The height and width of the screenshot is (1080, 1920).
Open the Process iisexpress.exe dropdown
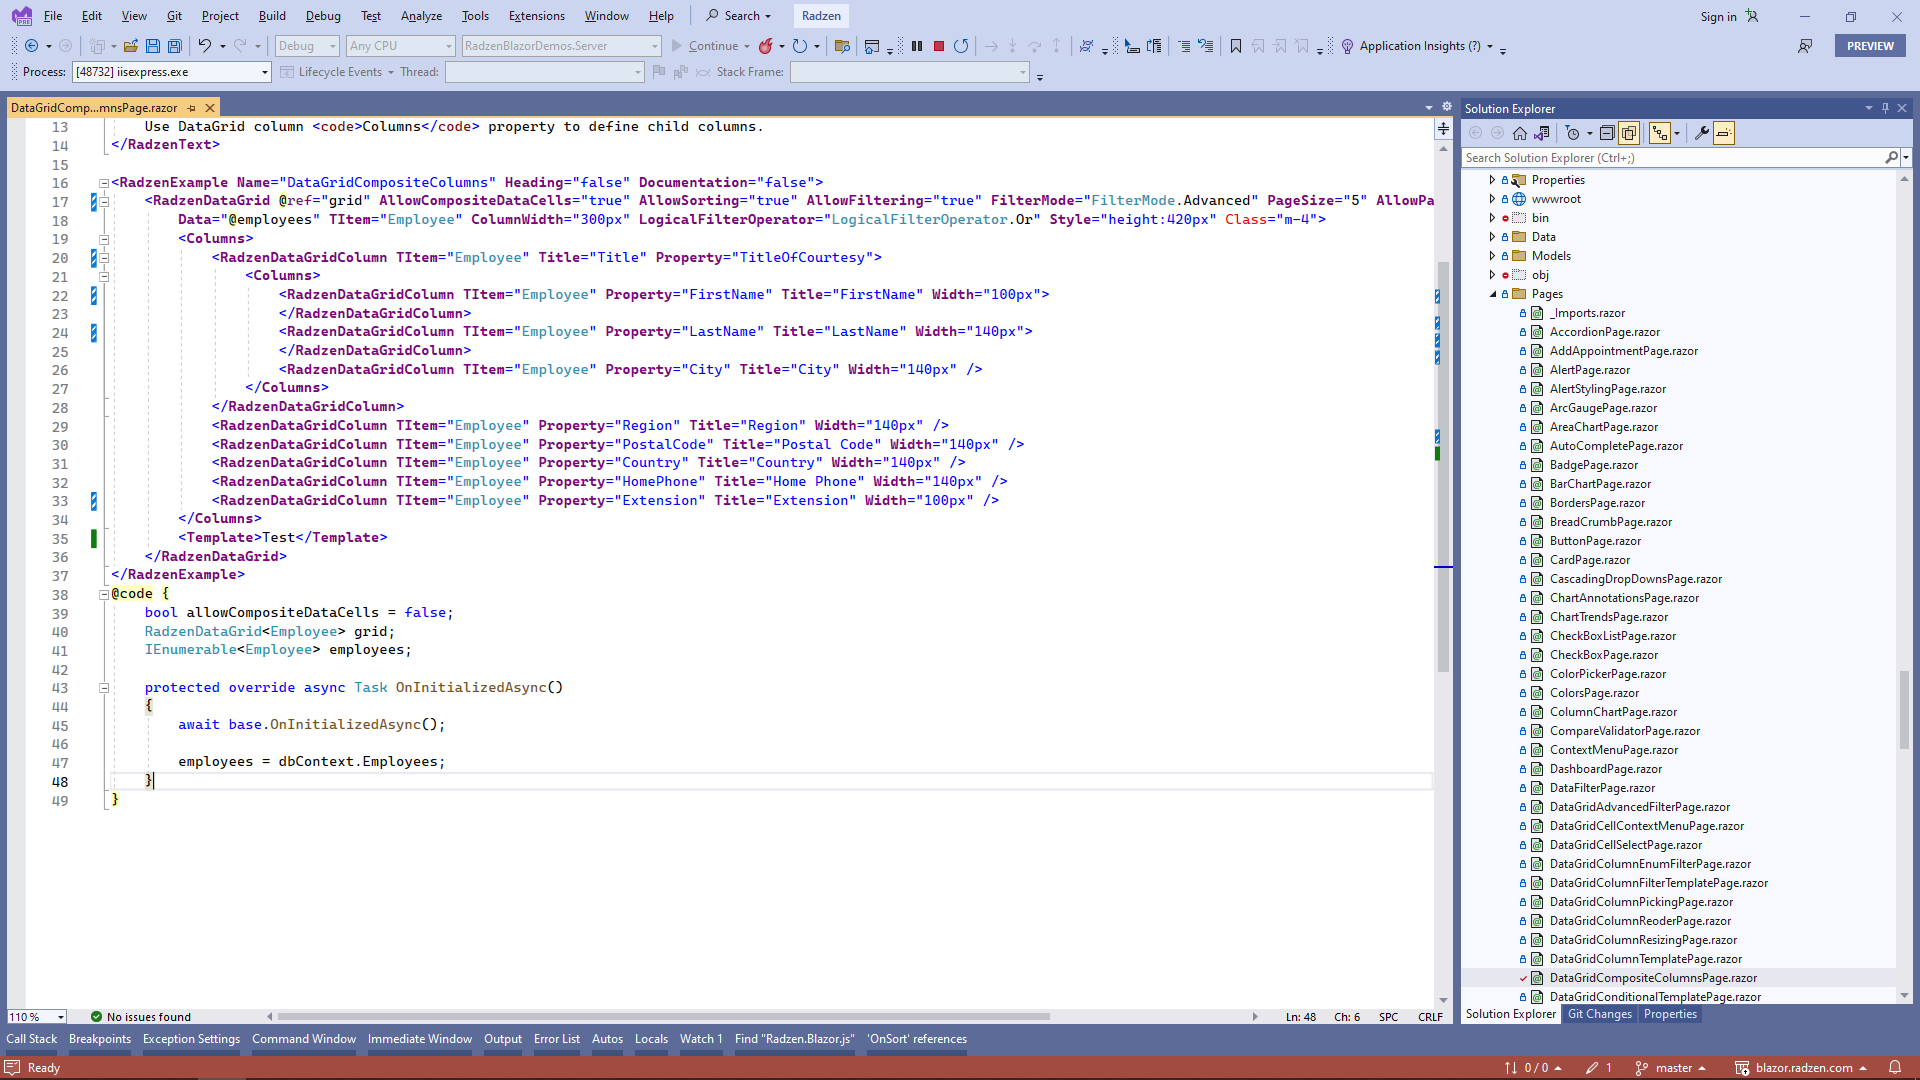(172, 72)
